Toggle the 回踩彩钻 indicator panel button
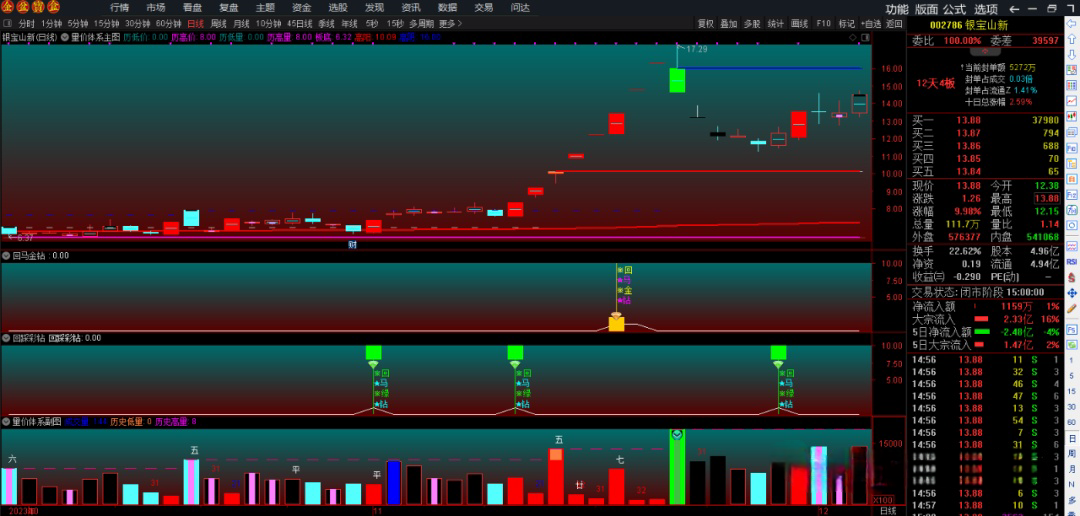 (x=6, y=338)
